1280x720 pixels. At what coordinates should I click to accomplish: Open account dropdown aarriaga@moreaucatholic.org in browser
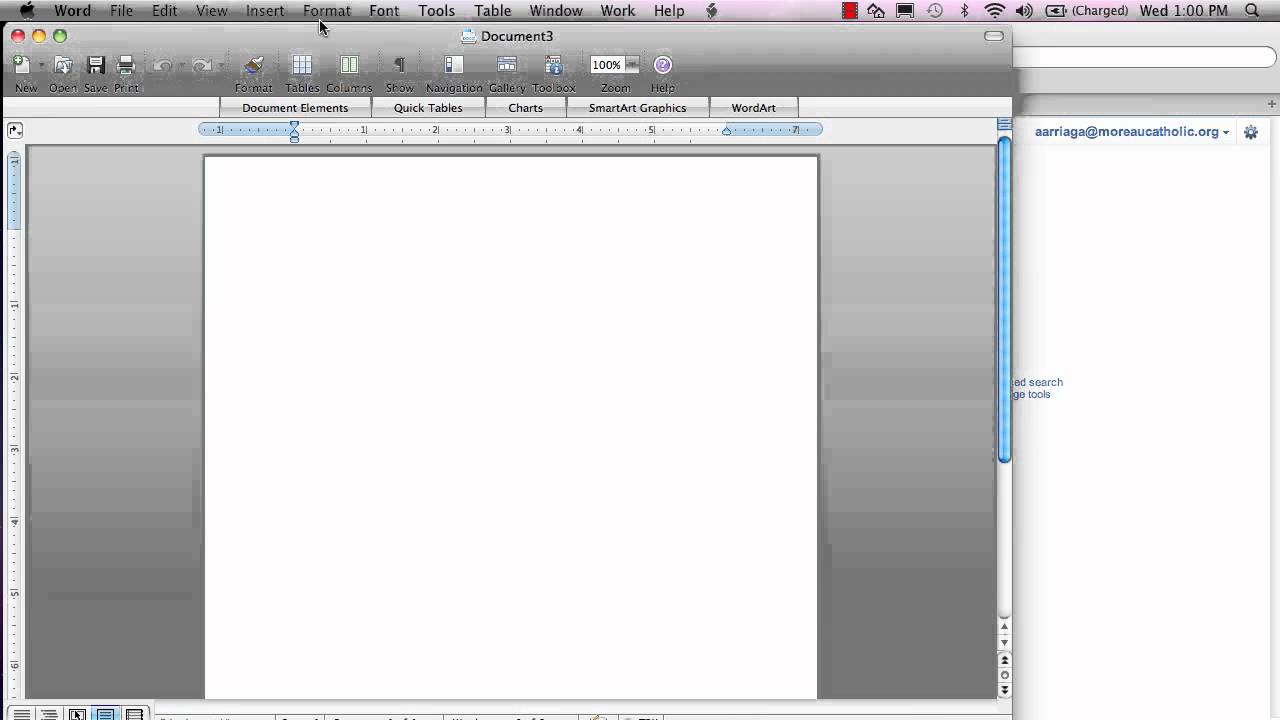click(x=1132, y=132)
